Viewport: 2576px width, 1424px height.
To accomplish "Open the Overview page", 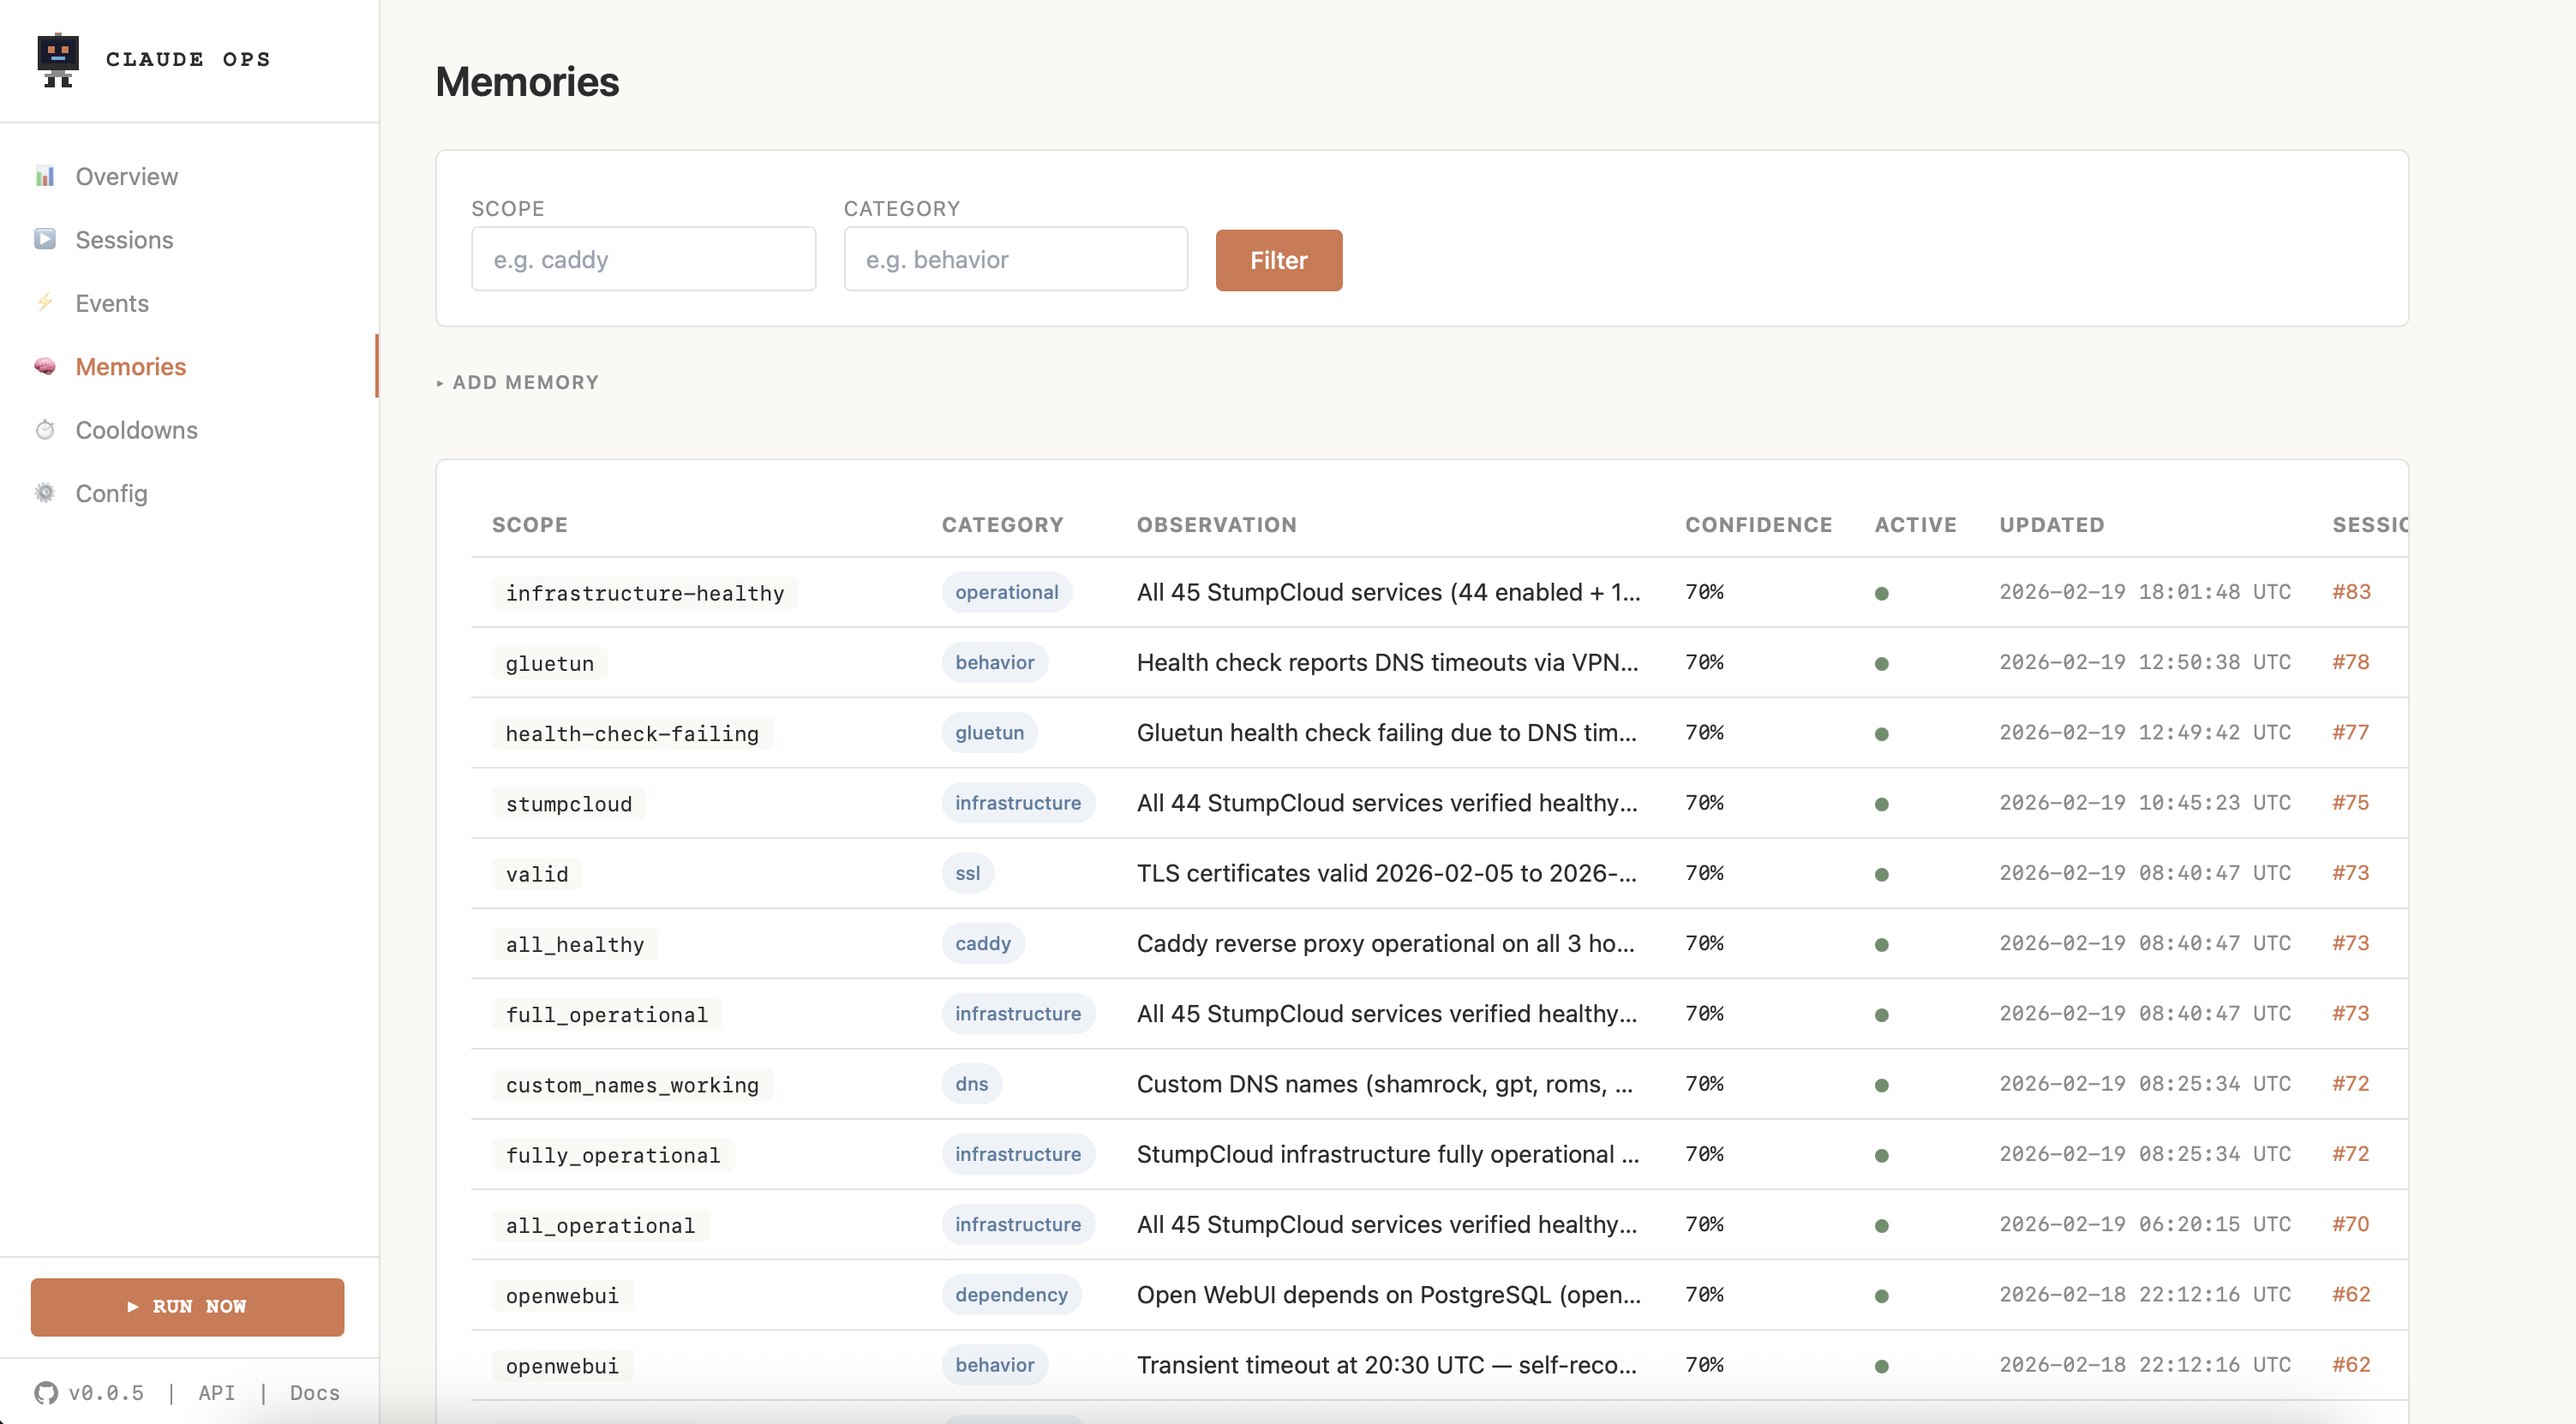I will [127, 176].
